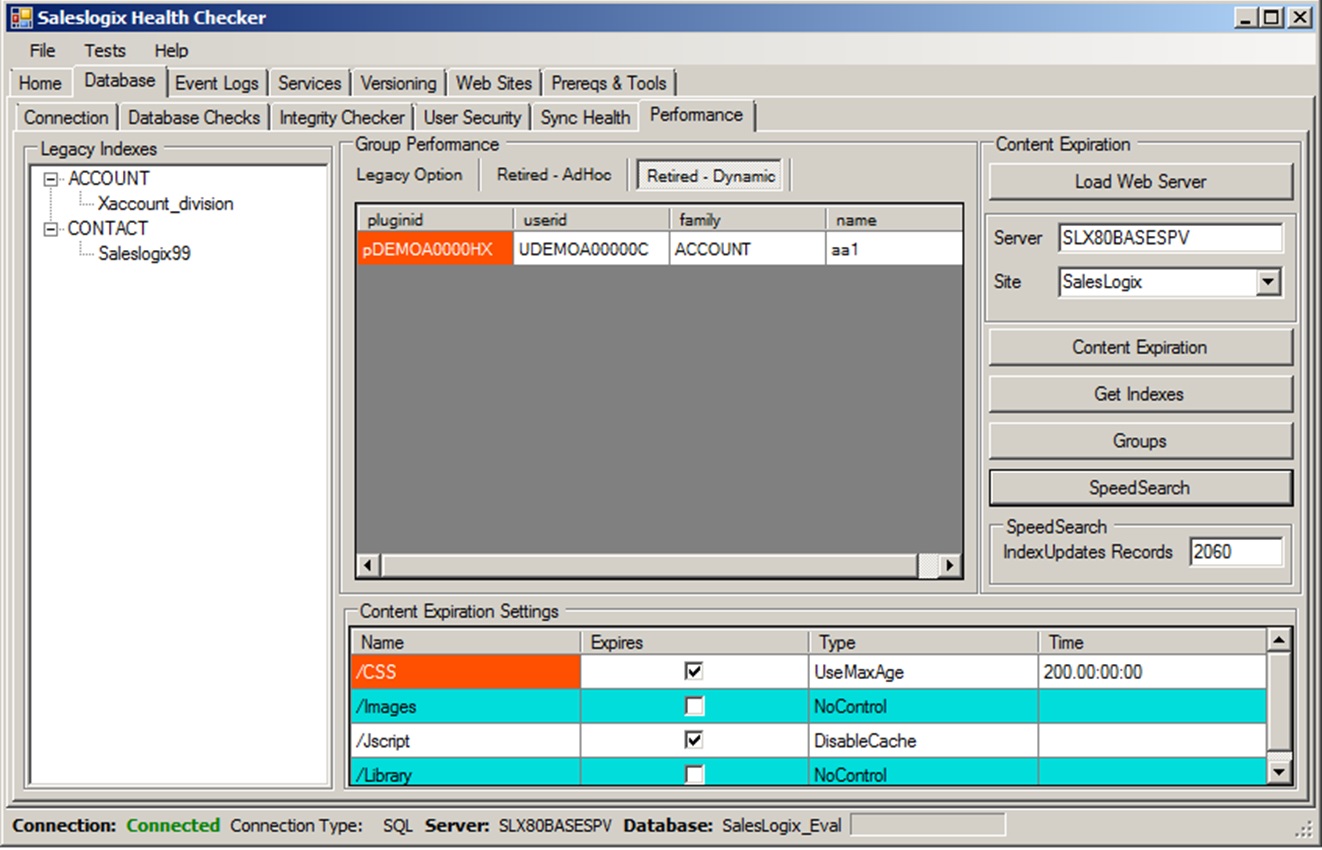Image resolution: width=1322 pixels, height=850 pixels.
Task: Select the CONTACT tree label
Action: (107, 229)
